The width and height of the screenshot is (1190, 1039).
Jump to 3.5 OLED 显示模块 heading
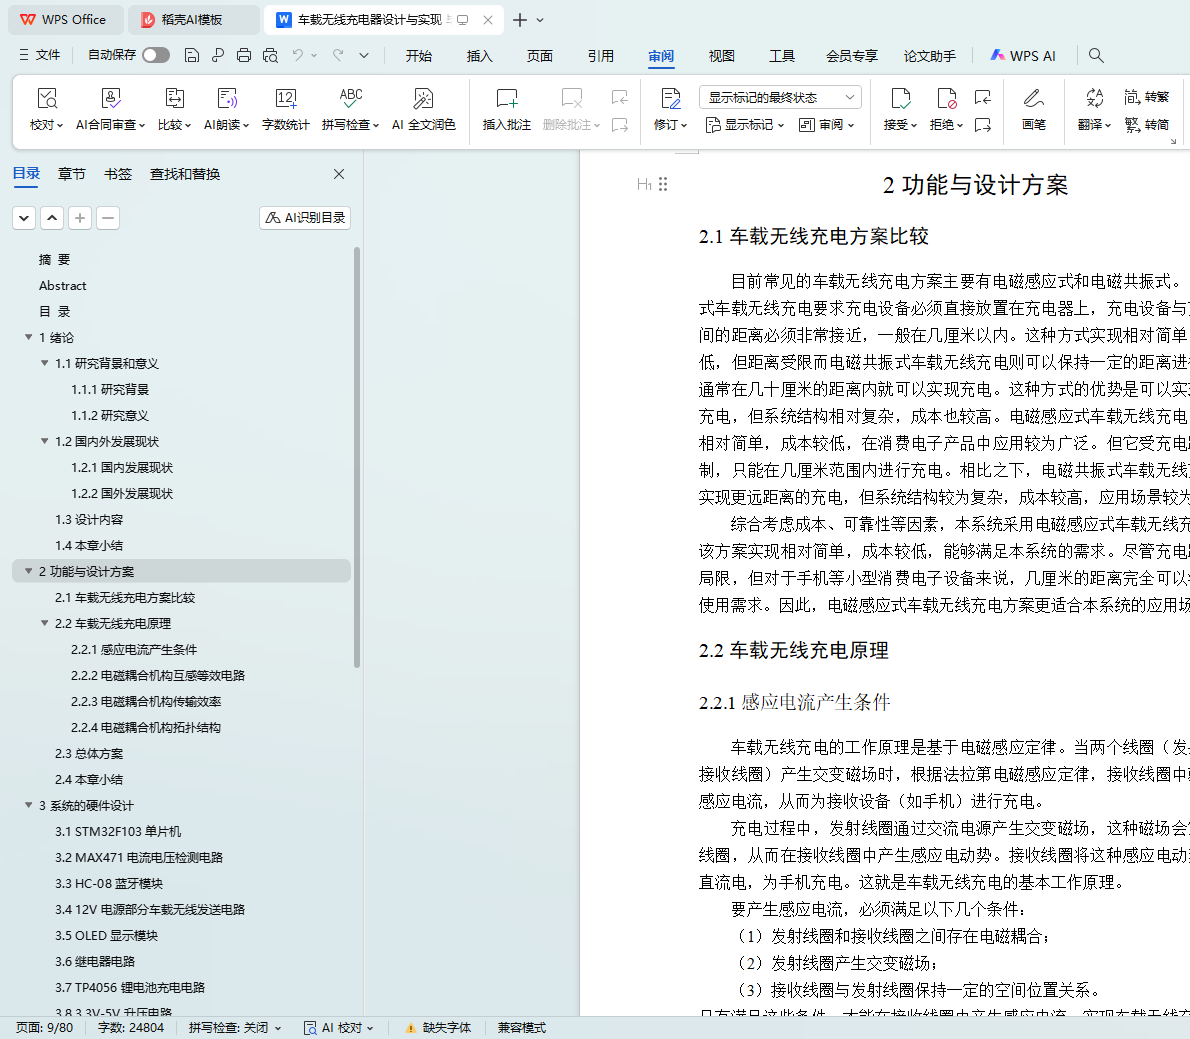coord(106,936)
